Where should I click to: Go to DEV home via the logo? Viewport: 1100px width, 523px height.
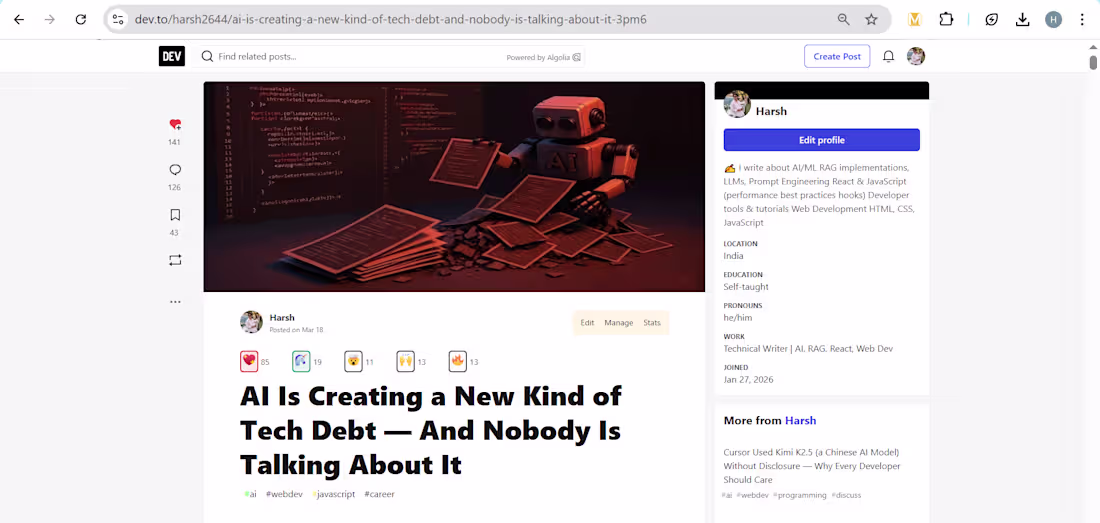(172, 56)
